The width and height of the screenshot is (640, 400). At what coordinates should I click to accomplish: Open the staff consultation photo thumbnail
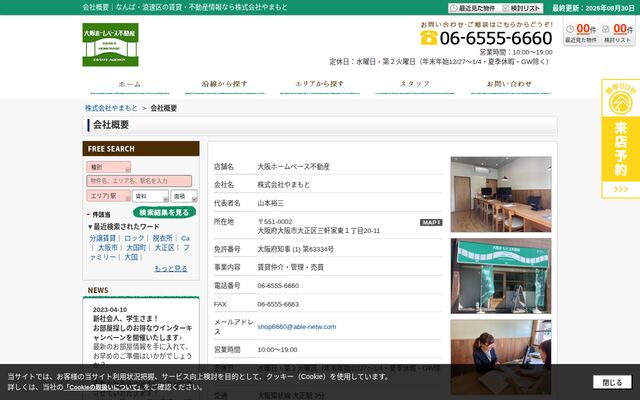tap(501, 357)
